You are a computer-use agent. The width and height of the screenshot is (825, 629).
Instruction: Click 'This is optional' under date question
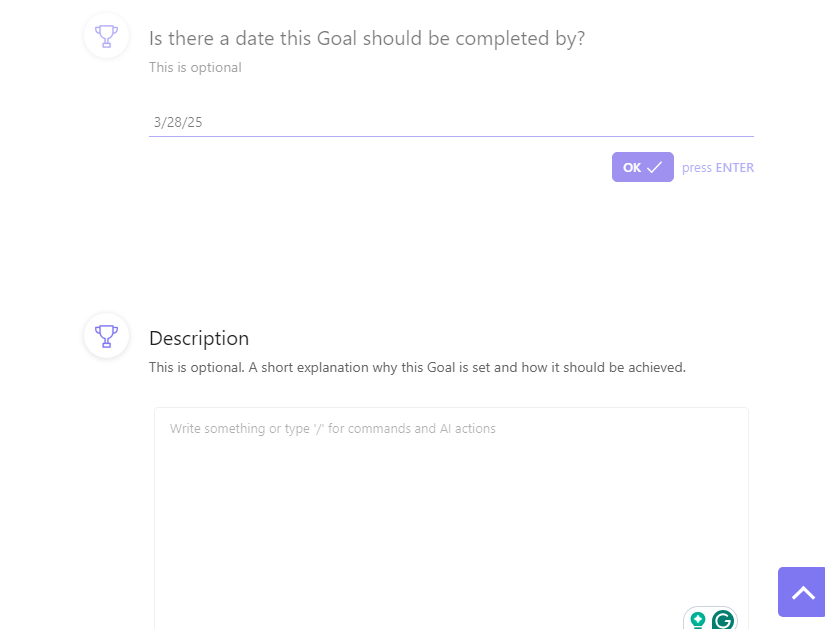pyautogui.click(x=195, y=68)
